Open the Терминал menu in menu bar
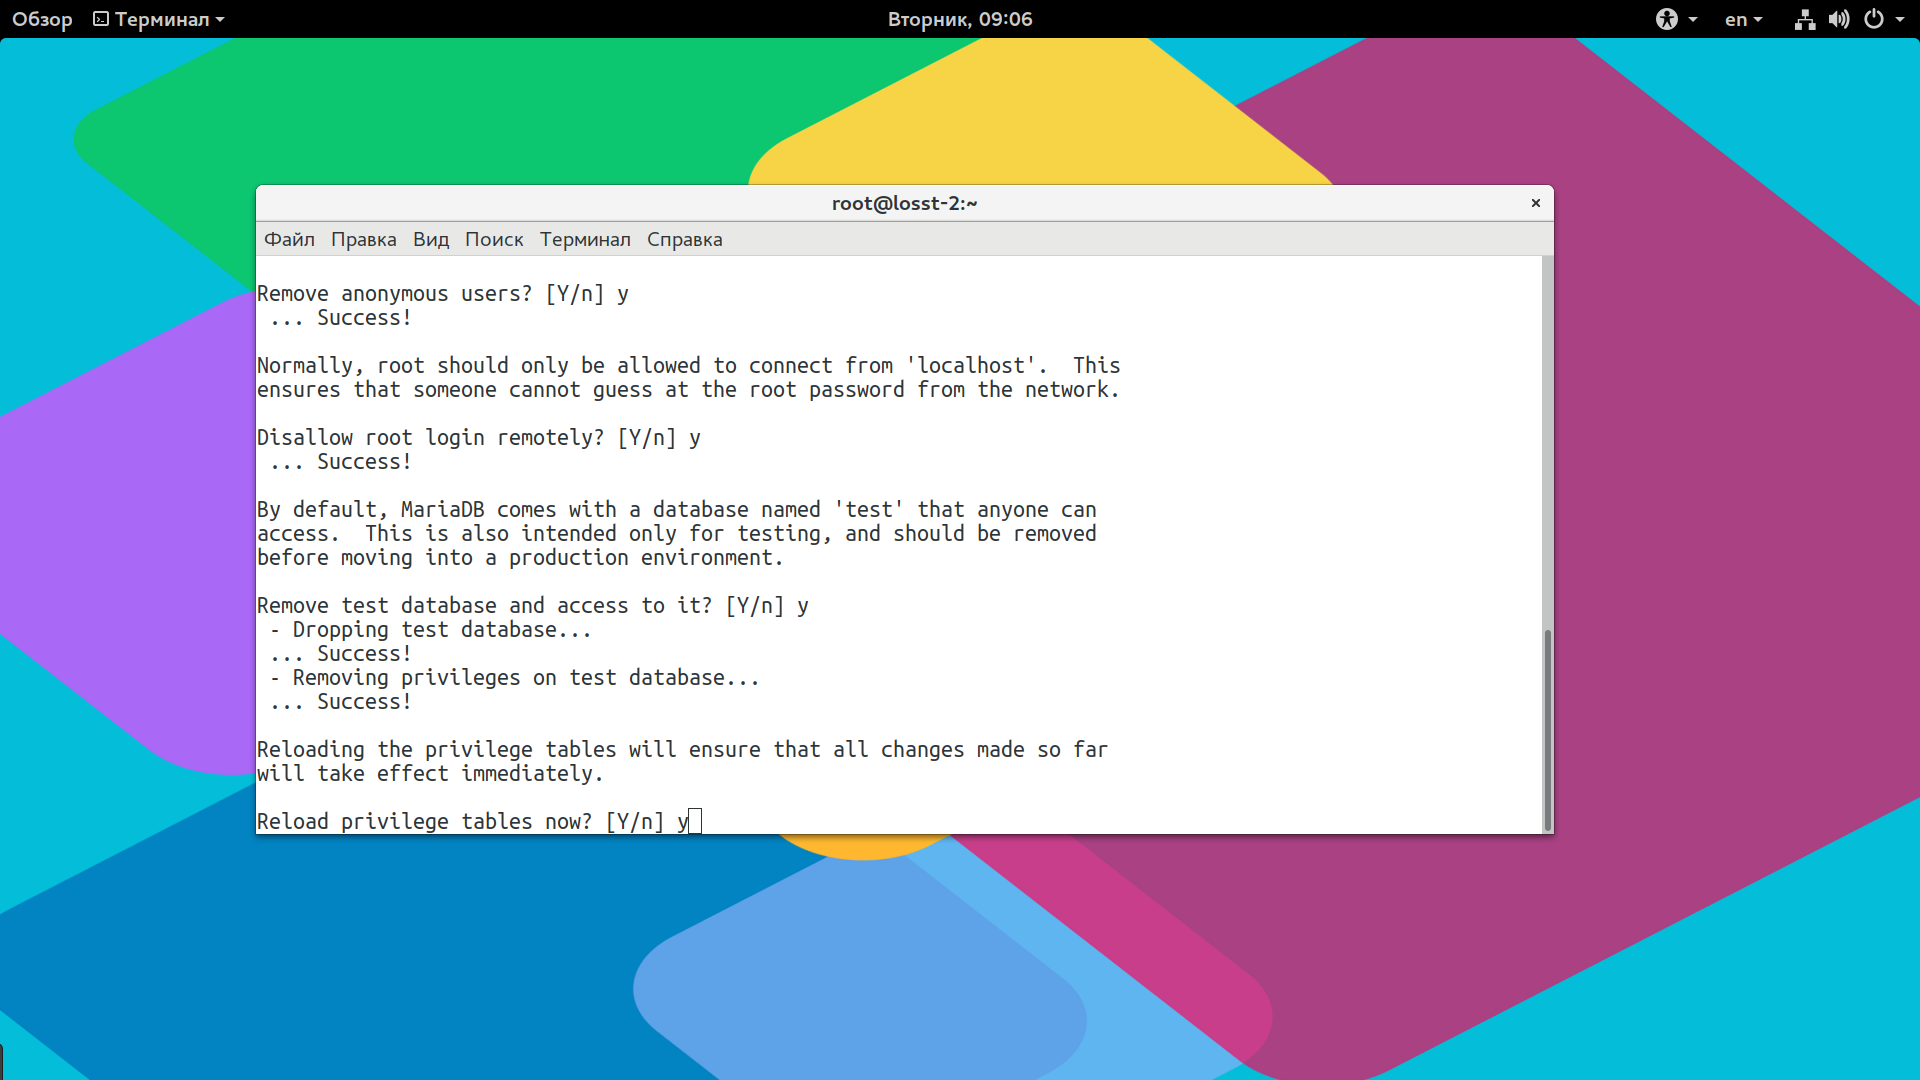Screen dimensions: 1920x1080 click(x=585, y=239)
